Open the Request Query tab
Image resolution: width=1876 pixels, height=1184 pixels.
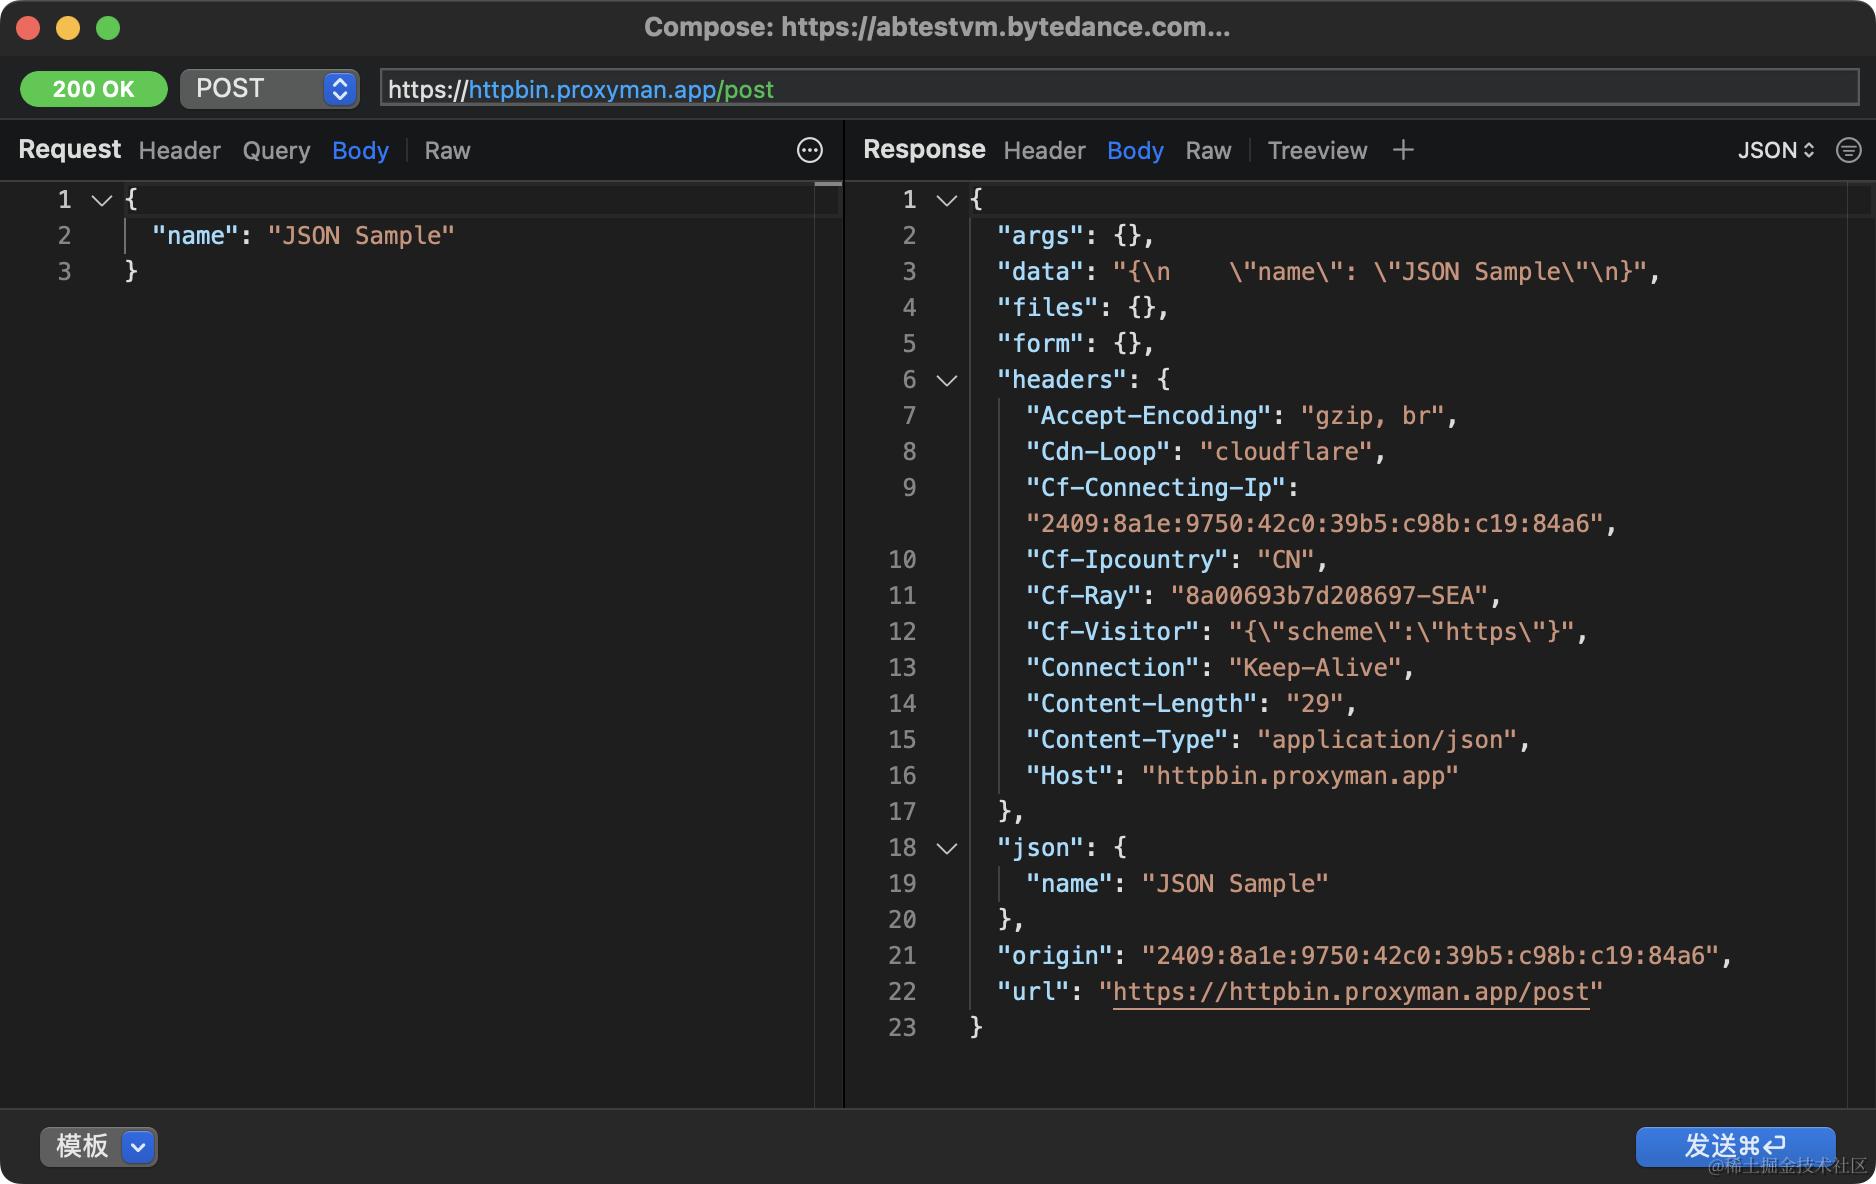[276, 150]
